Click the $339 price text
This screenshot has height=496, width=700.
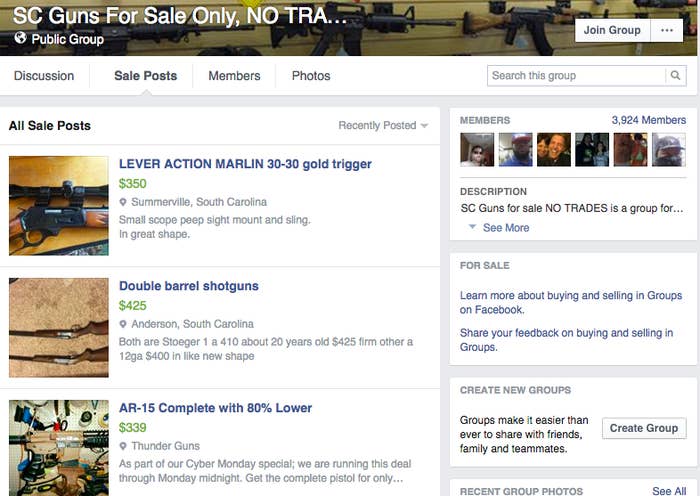pos(133,427)
